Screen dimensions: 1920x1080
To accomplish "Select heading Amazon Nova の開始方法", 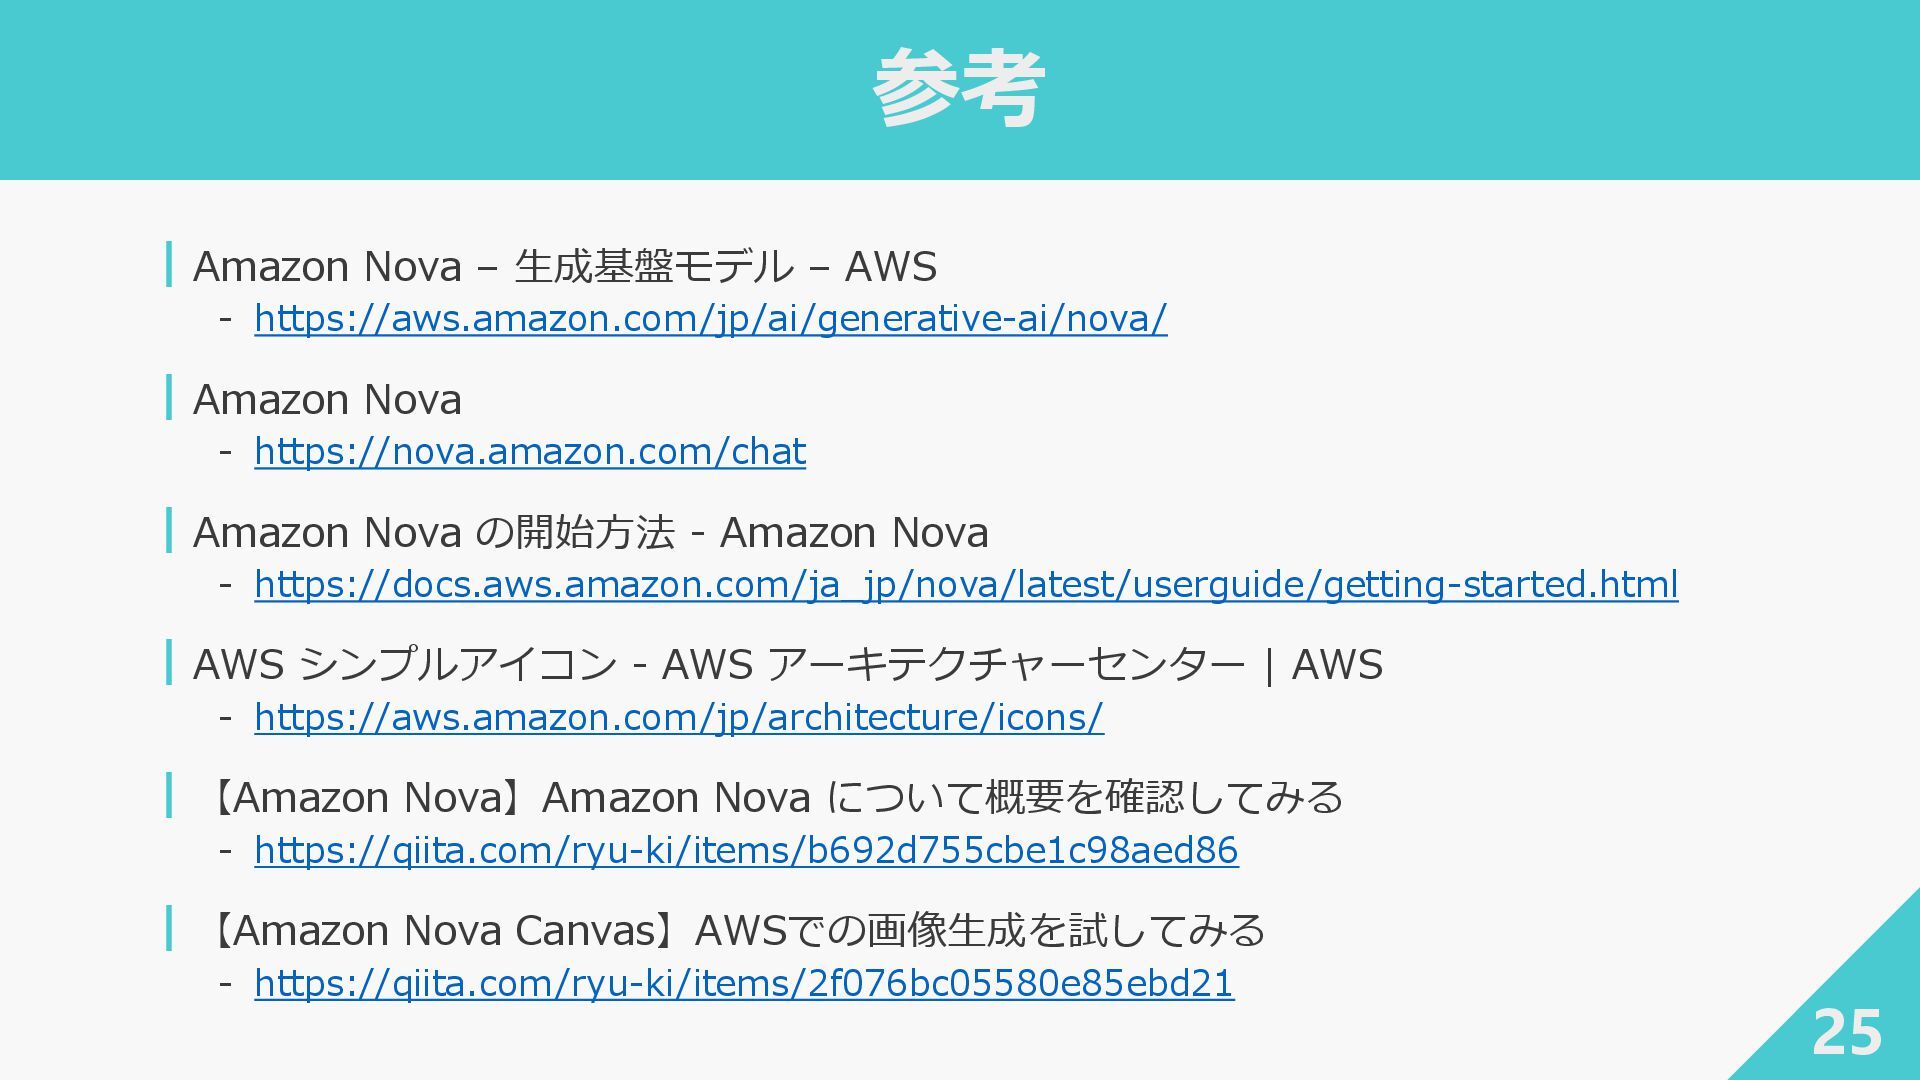I will coord(590,532).
